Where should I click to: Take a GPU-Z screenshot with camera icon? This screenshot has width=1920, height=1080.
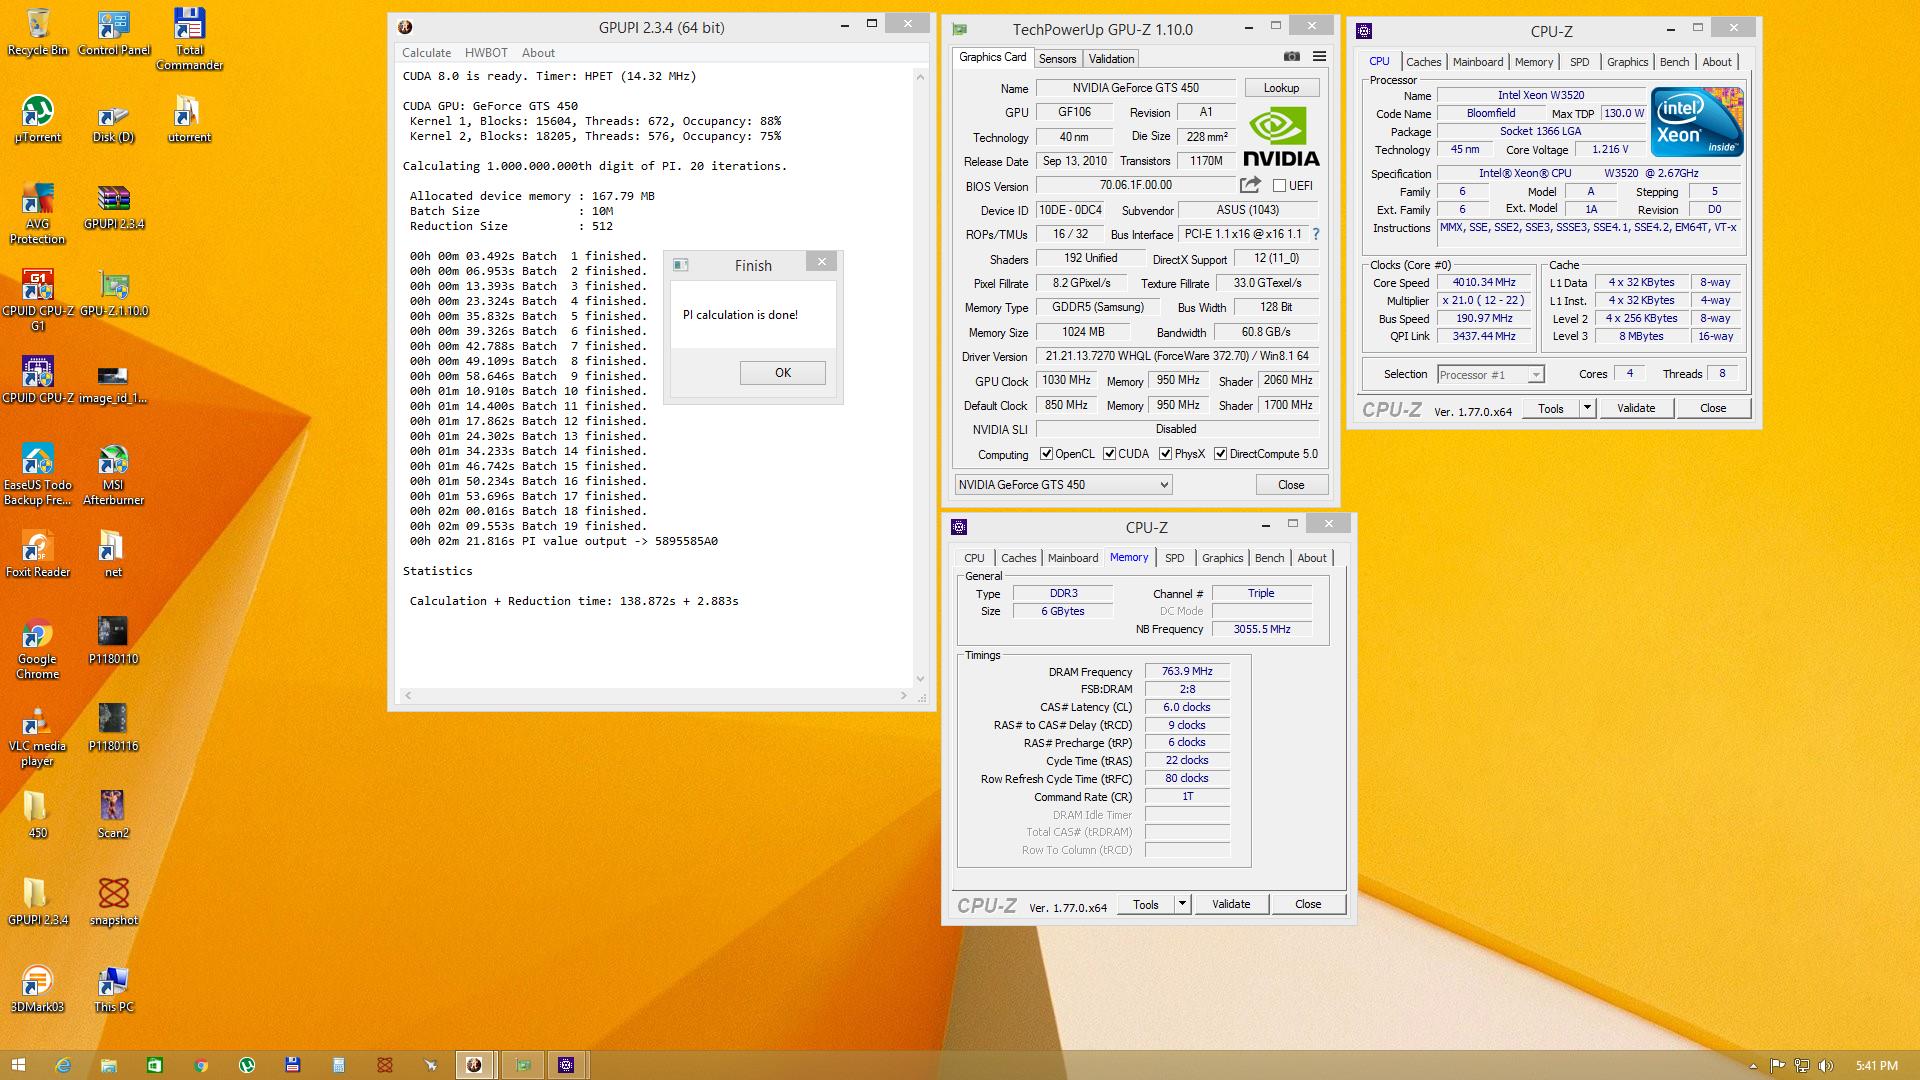(1292, 57)
